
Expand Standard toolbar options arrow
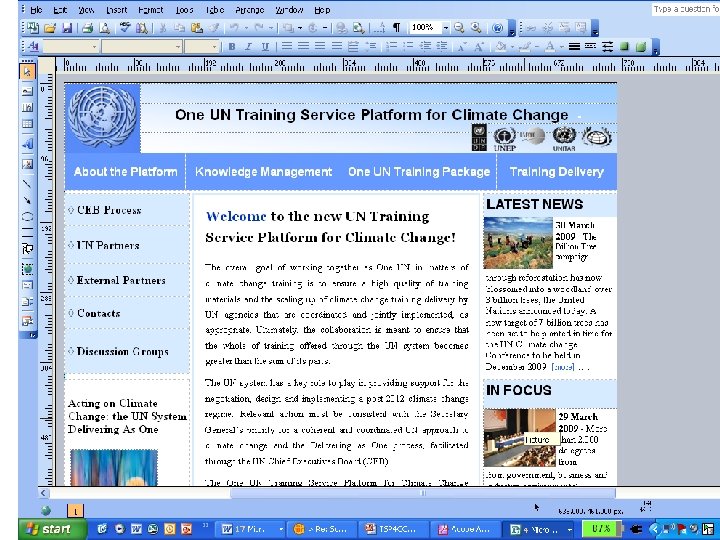click(512, 28)
